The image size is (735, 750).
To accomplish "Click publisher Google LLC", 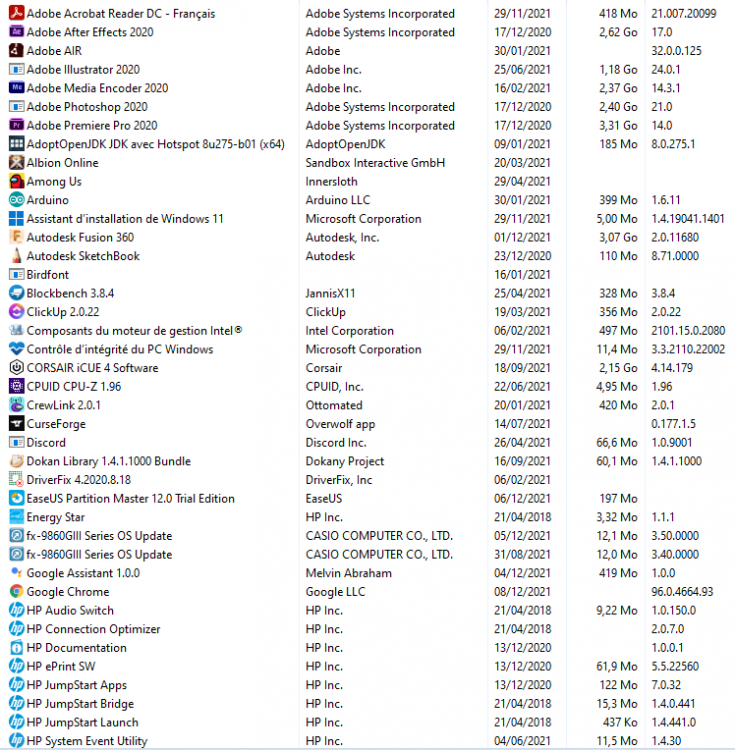I will (x=335, y=592).
